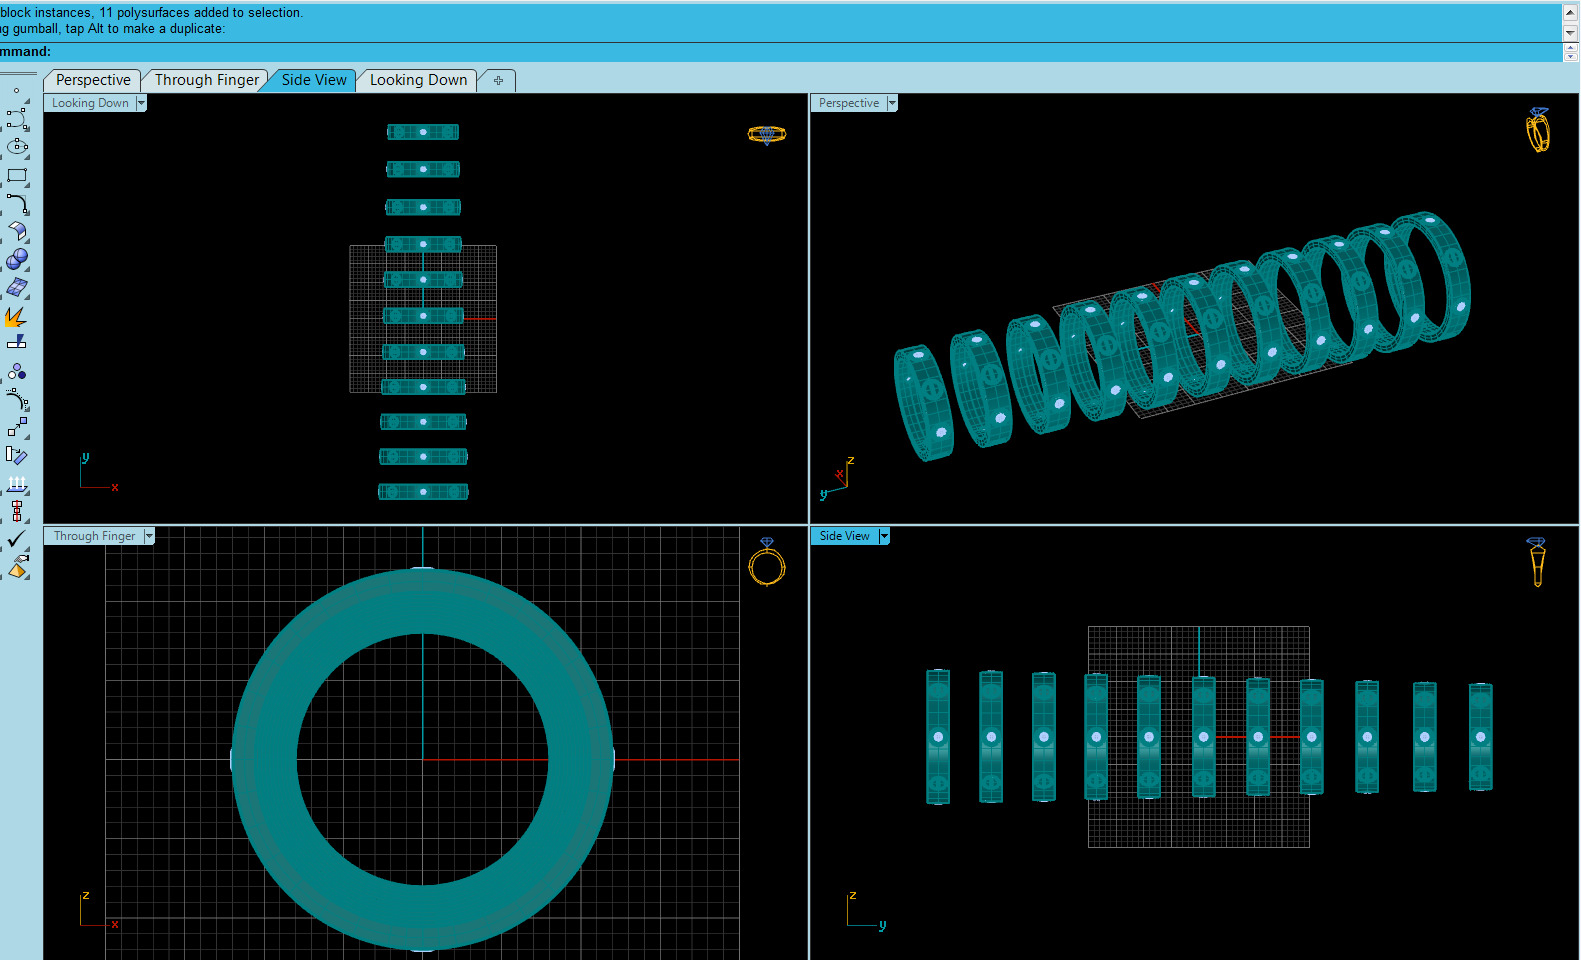
Task: Click the Perspective viewport title label
Action: point(849,103)
